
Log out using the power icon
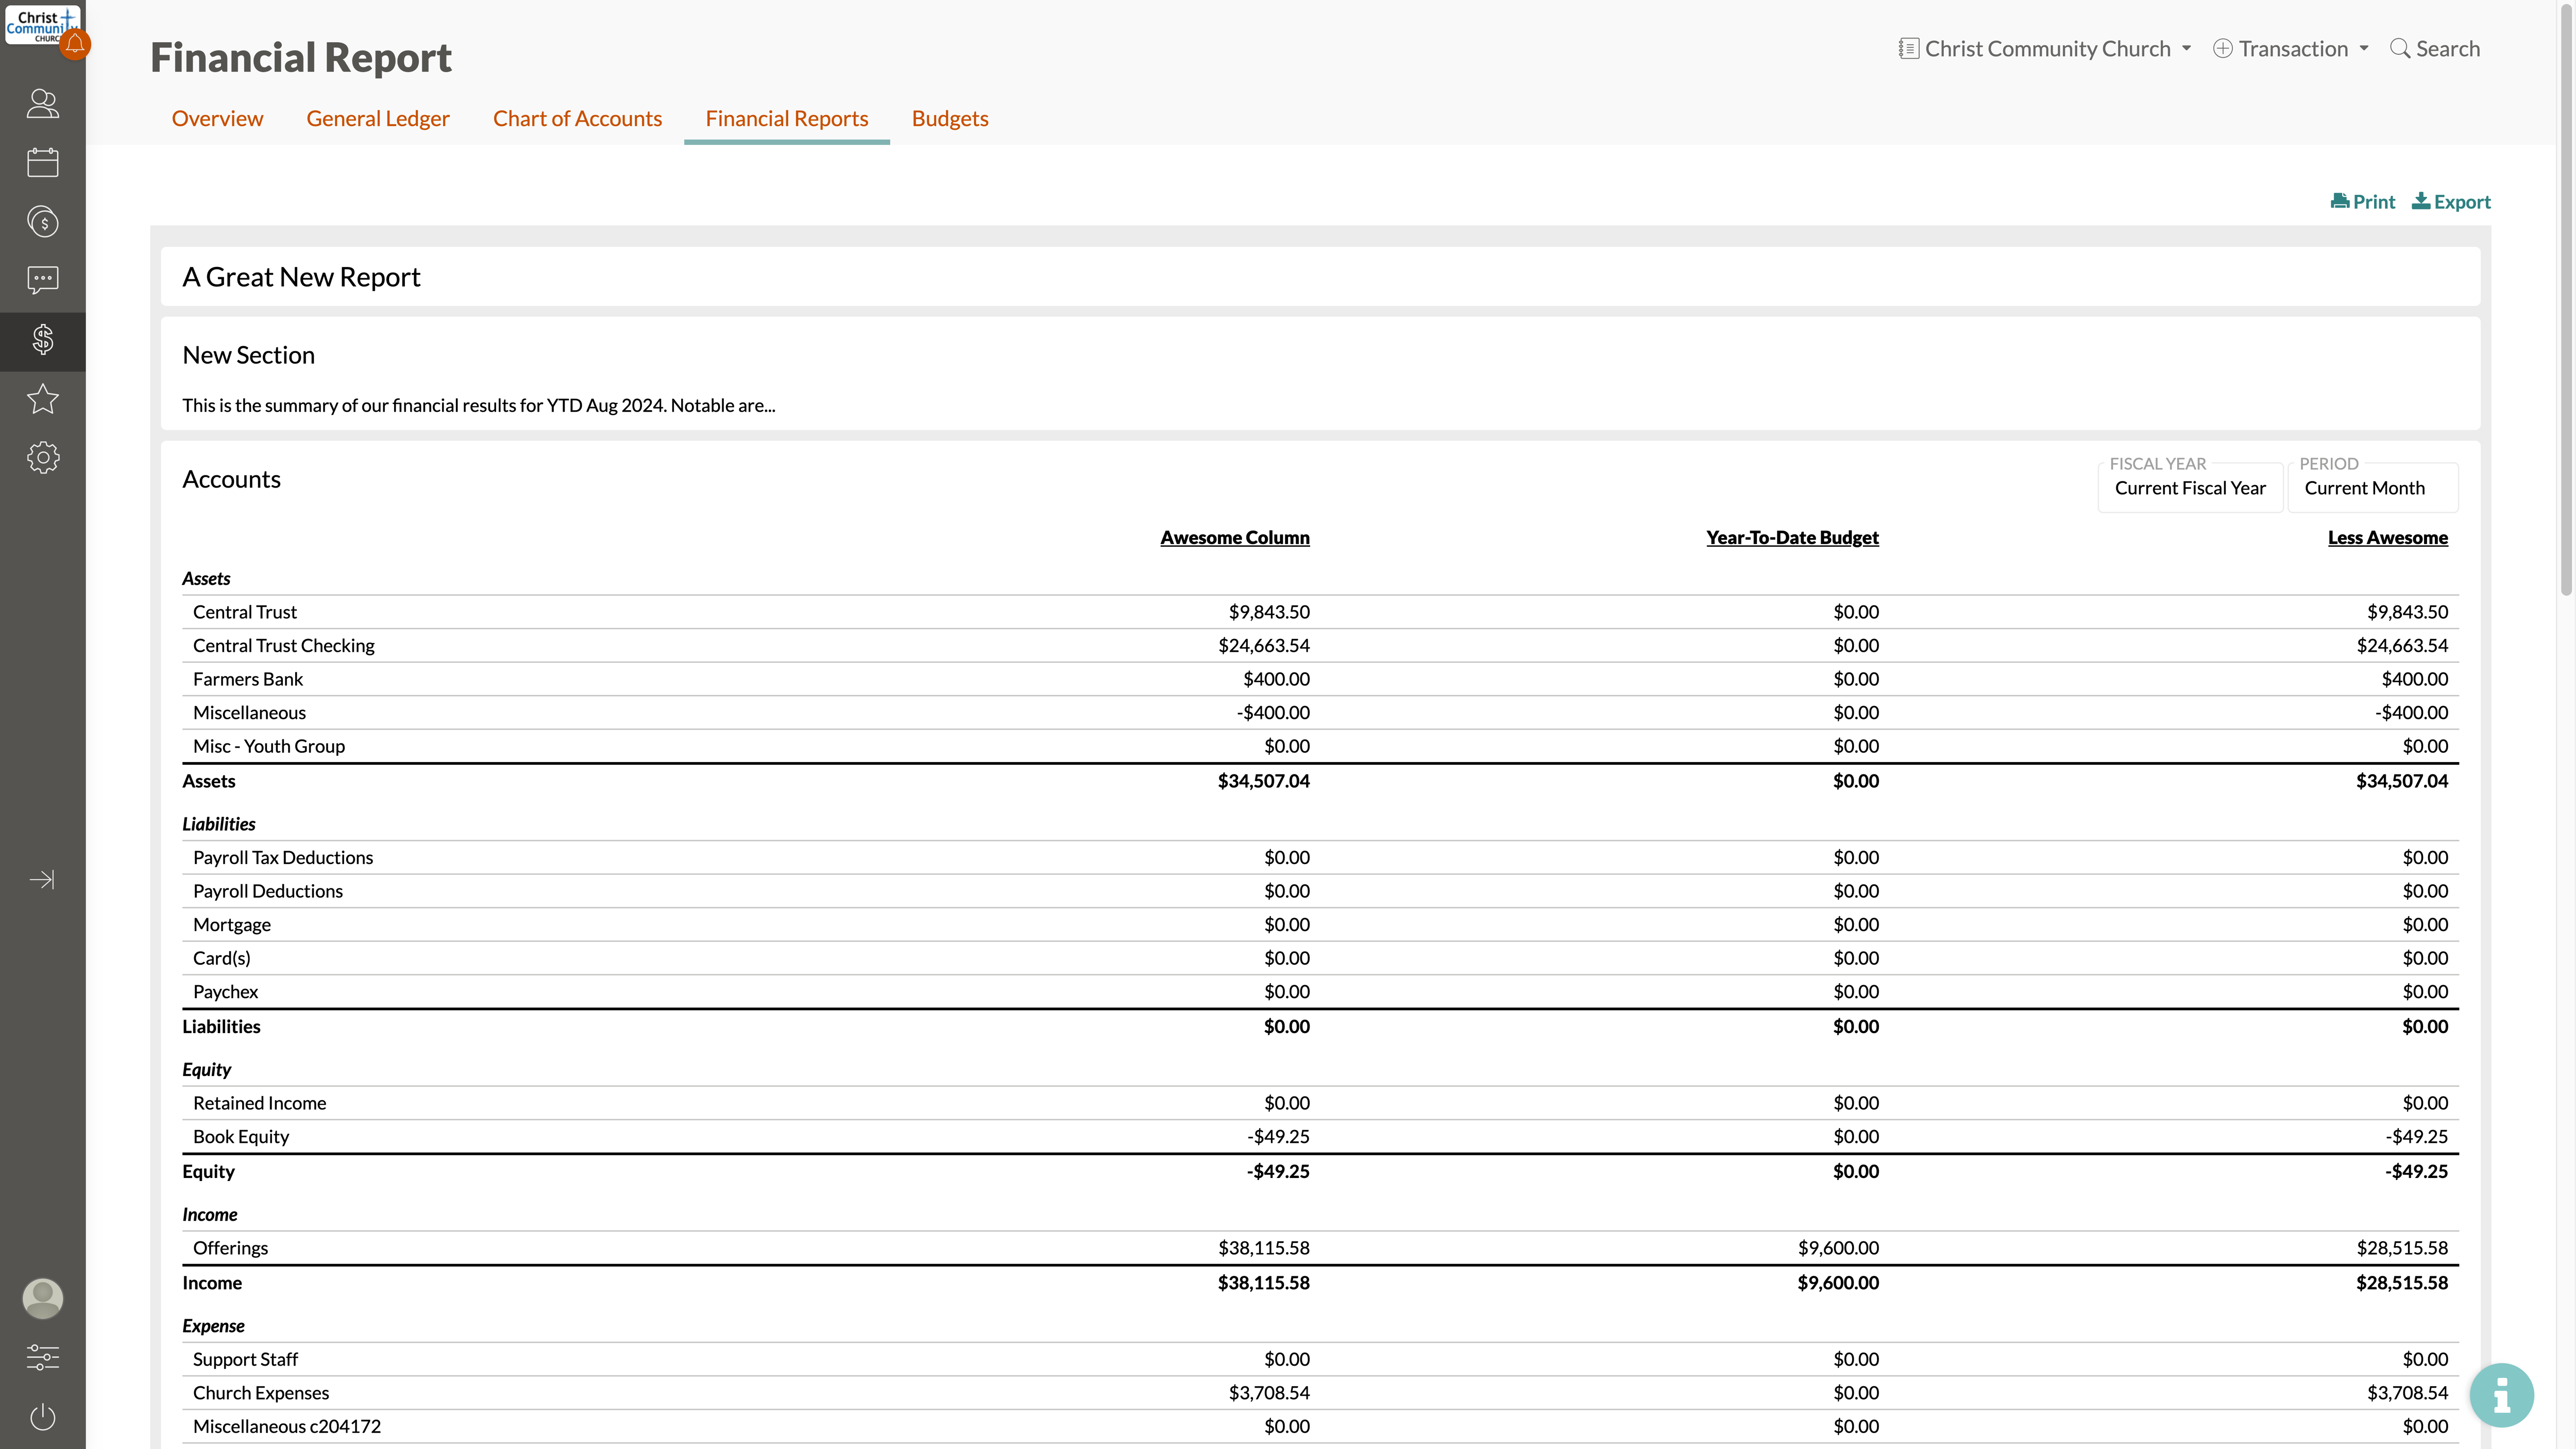[x=42, y=1417]
